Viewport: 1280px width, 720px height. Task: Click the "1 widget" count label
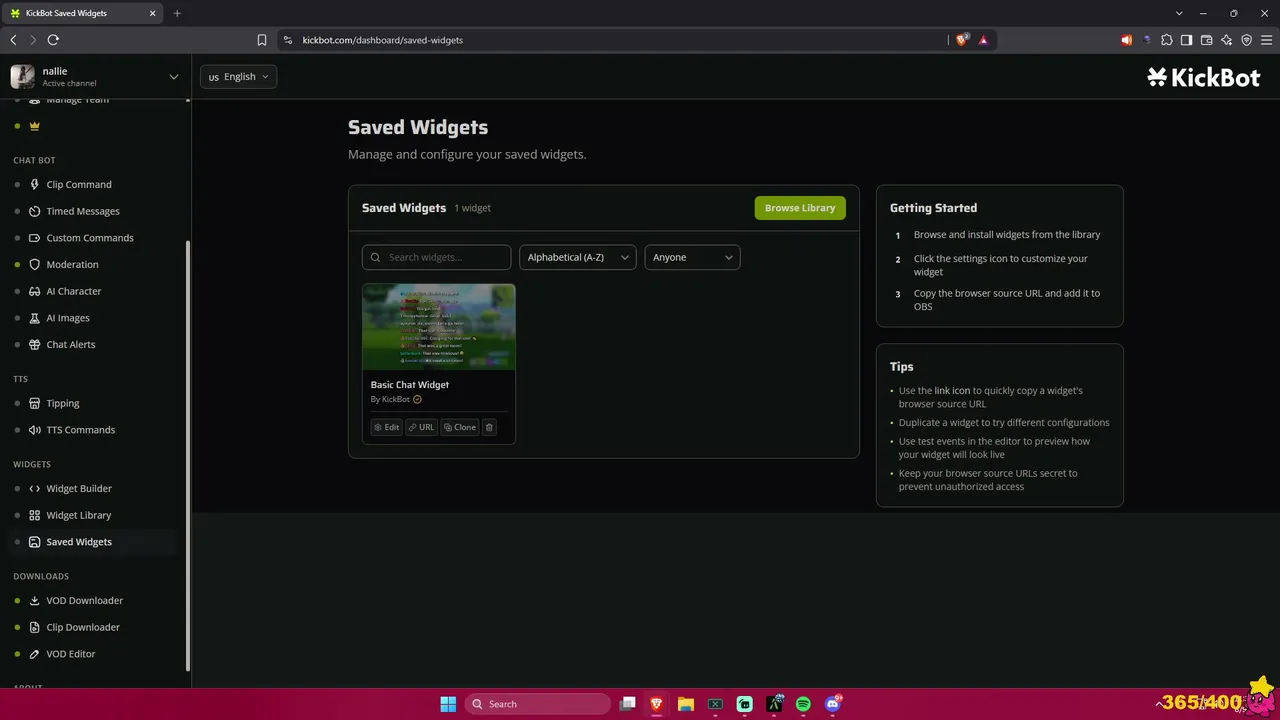pos(473,208)
